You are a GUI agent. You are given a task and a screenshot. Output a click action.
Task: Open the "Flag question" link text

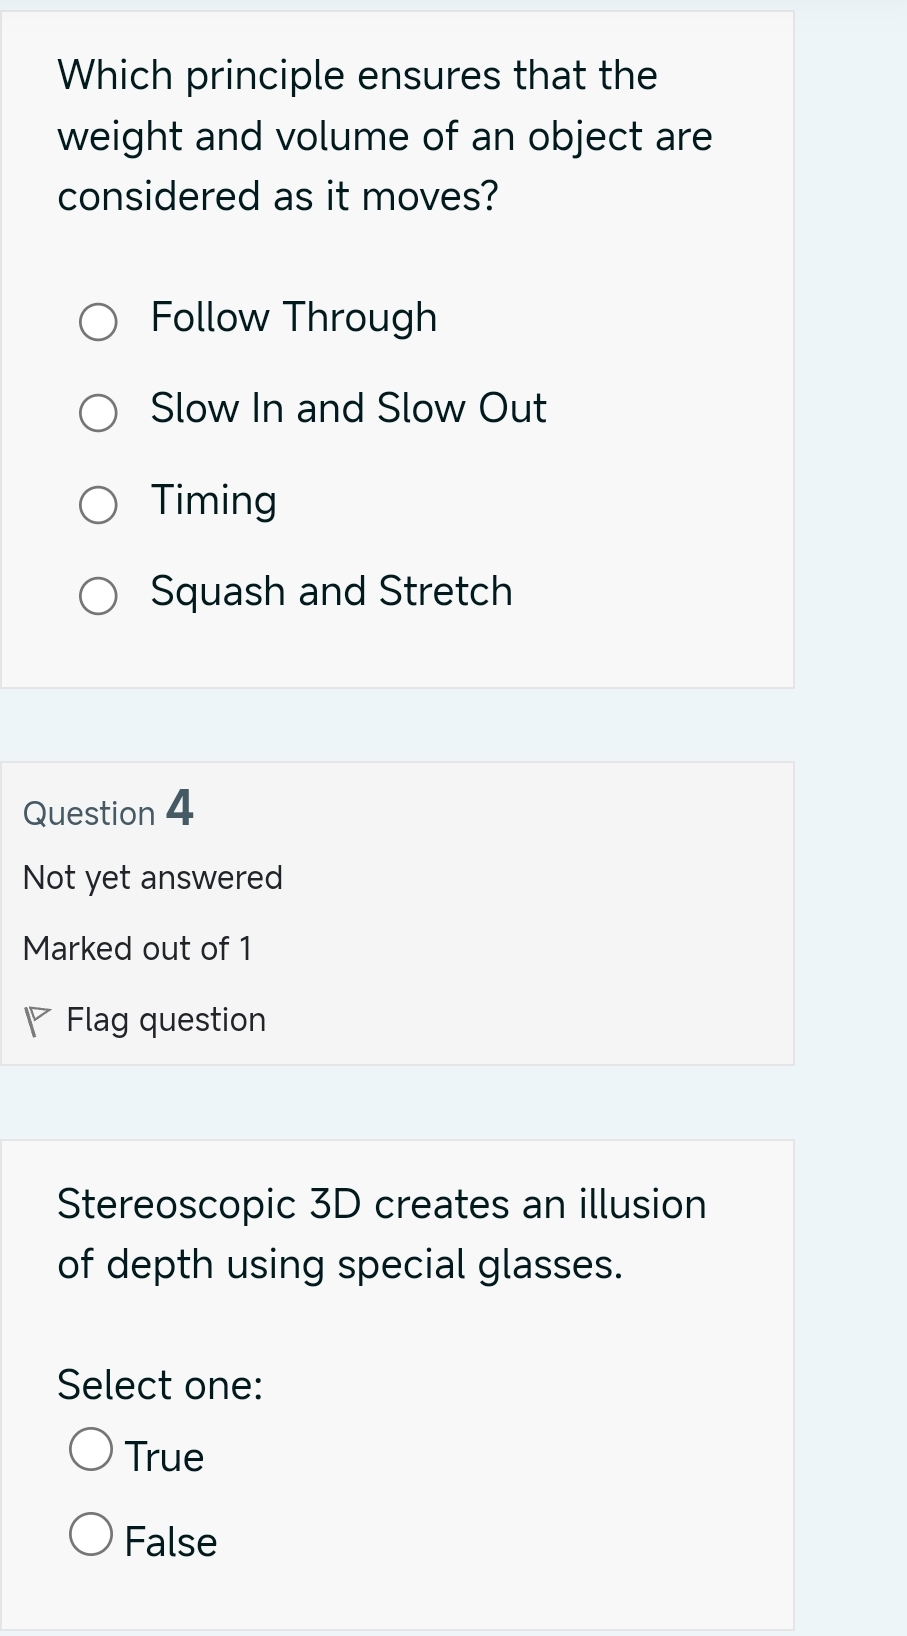[166, 1020]
